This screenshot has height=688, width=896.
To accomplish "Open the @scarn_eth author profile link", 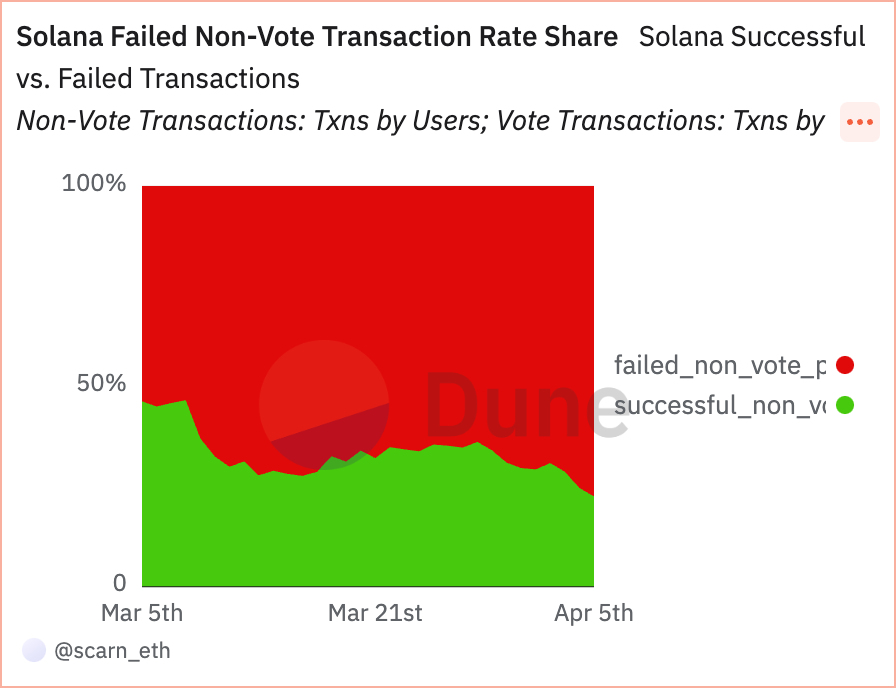I will click(x=112, y=650).
